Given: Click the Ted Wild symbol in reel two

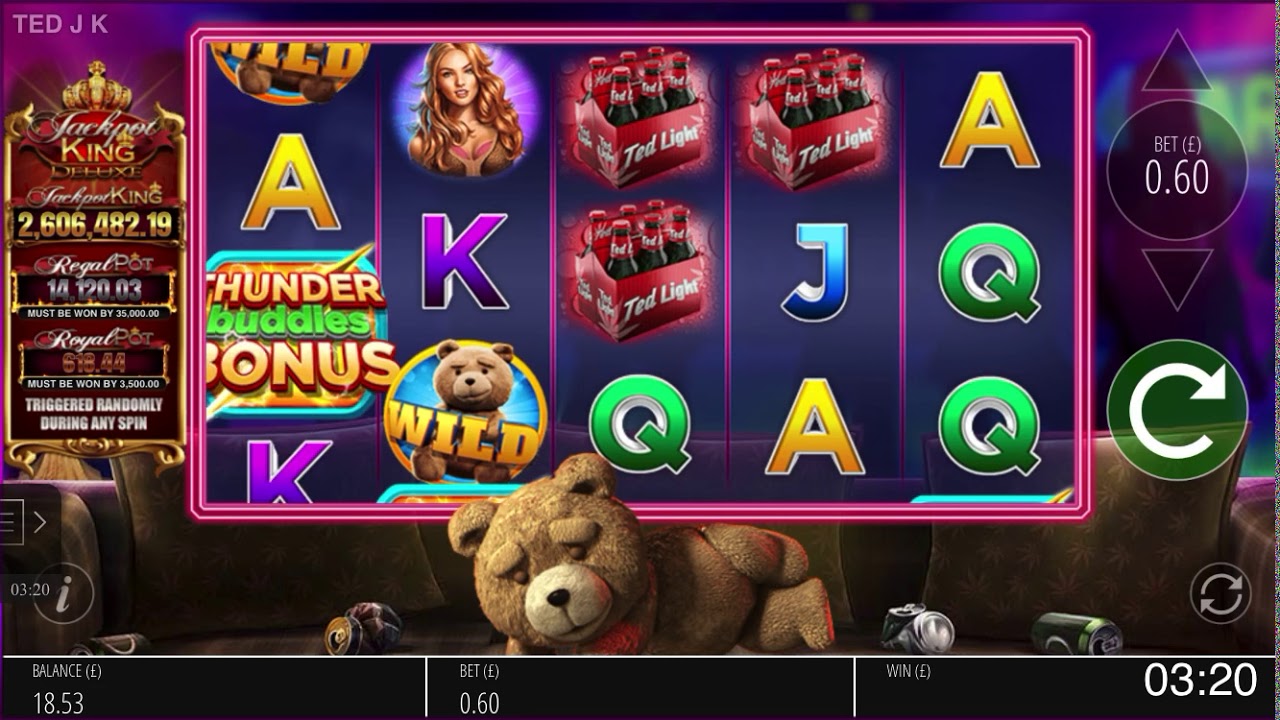Looking at the screenshot, I should (x=466, y=412).
